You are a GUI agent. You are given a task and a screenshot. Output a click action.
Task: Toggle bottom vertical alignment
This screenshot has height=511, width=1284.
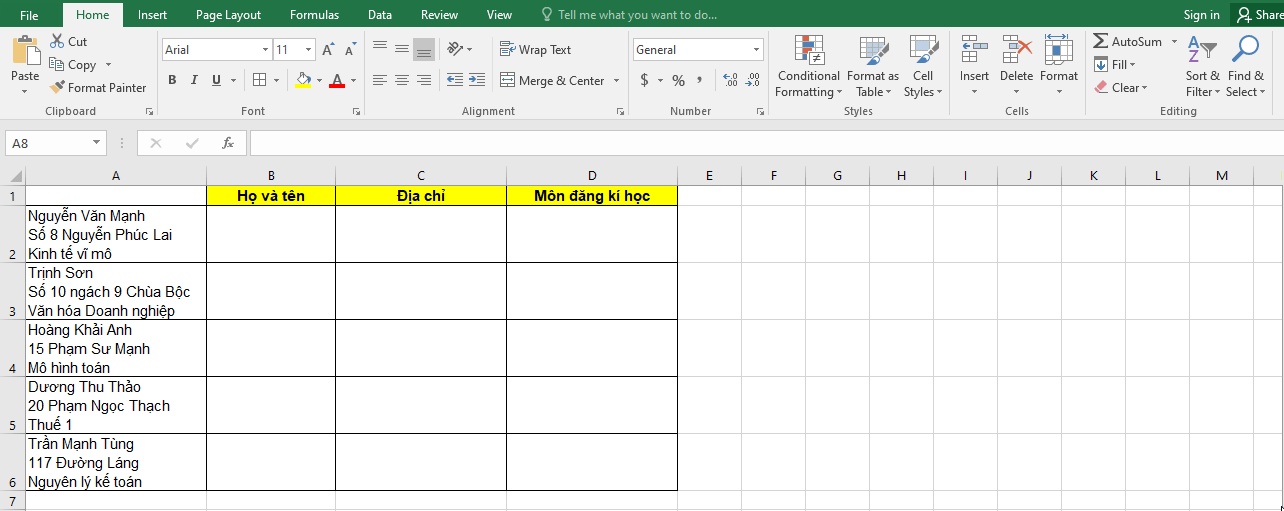[424, 49]
